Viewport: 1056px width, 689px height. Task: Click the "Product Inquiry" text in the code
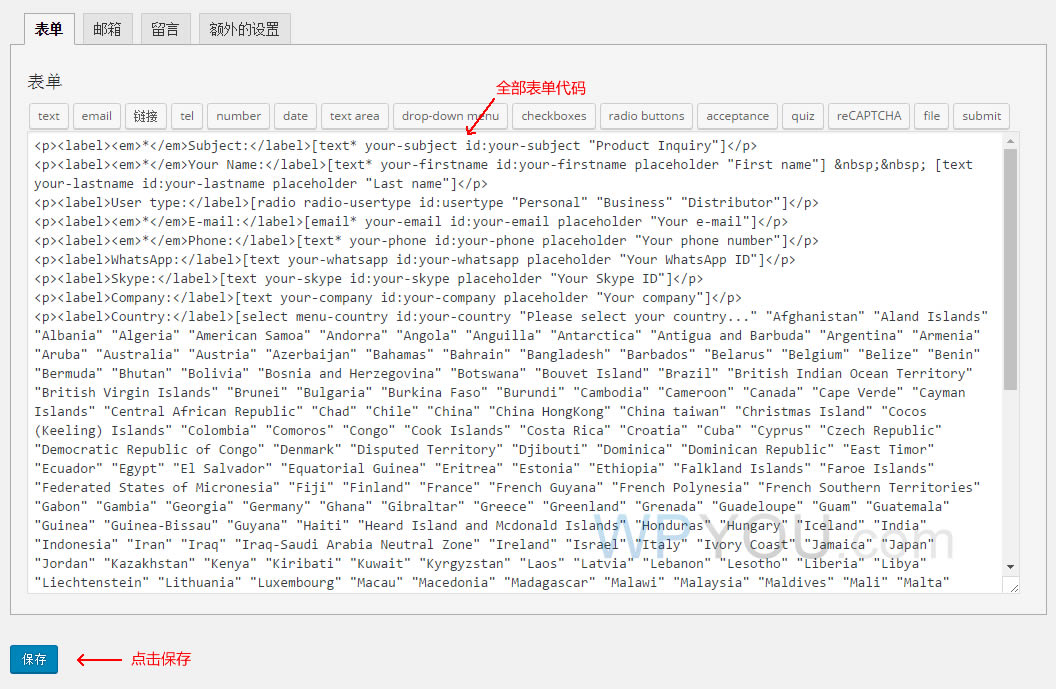(x=655, y=145)
